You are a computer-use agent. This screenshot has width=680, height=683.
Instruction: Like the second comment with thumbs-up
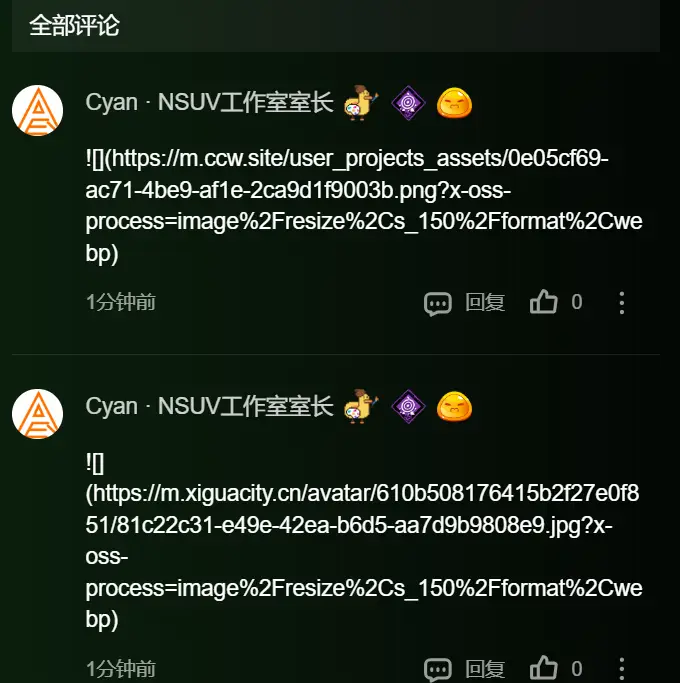click(543, 668)
